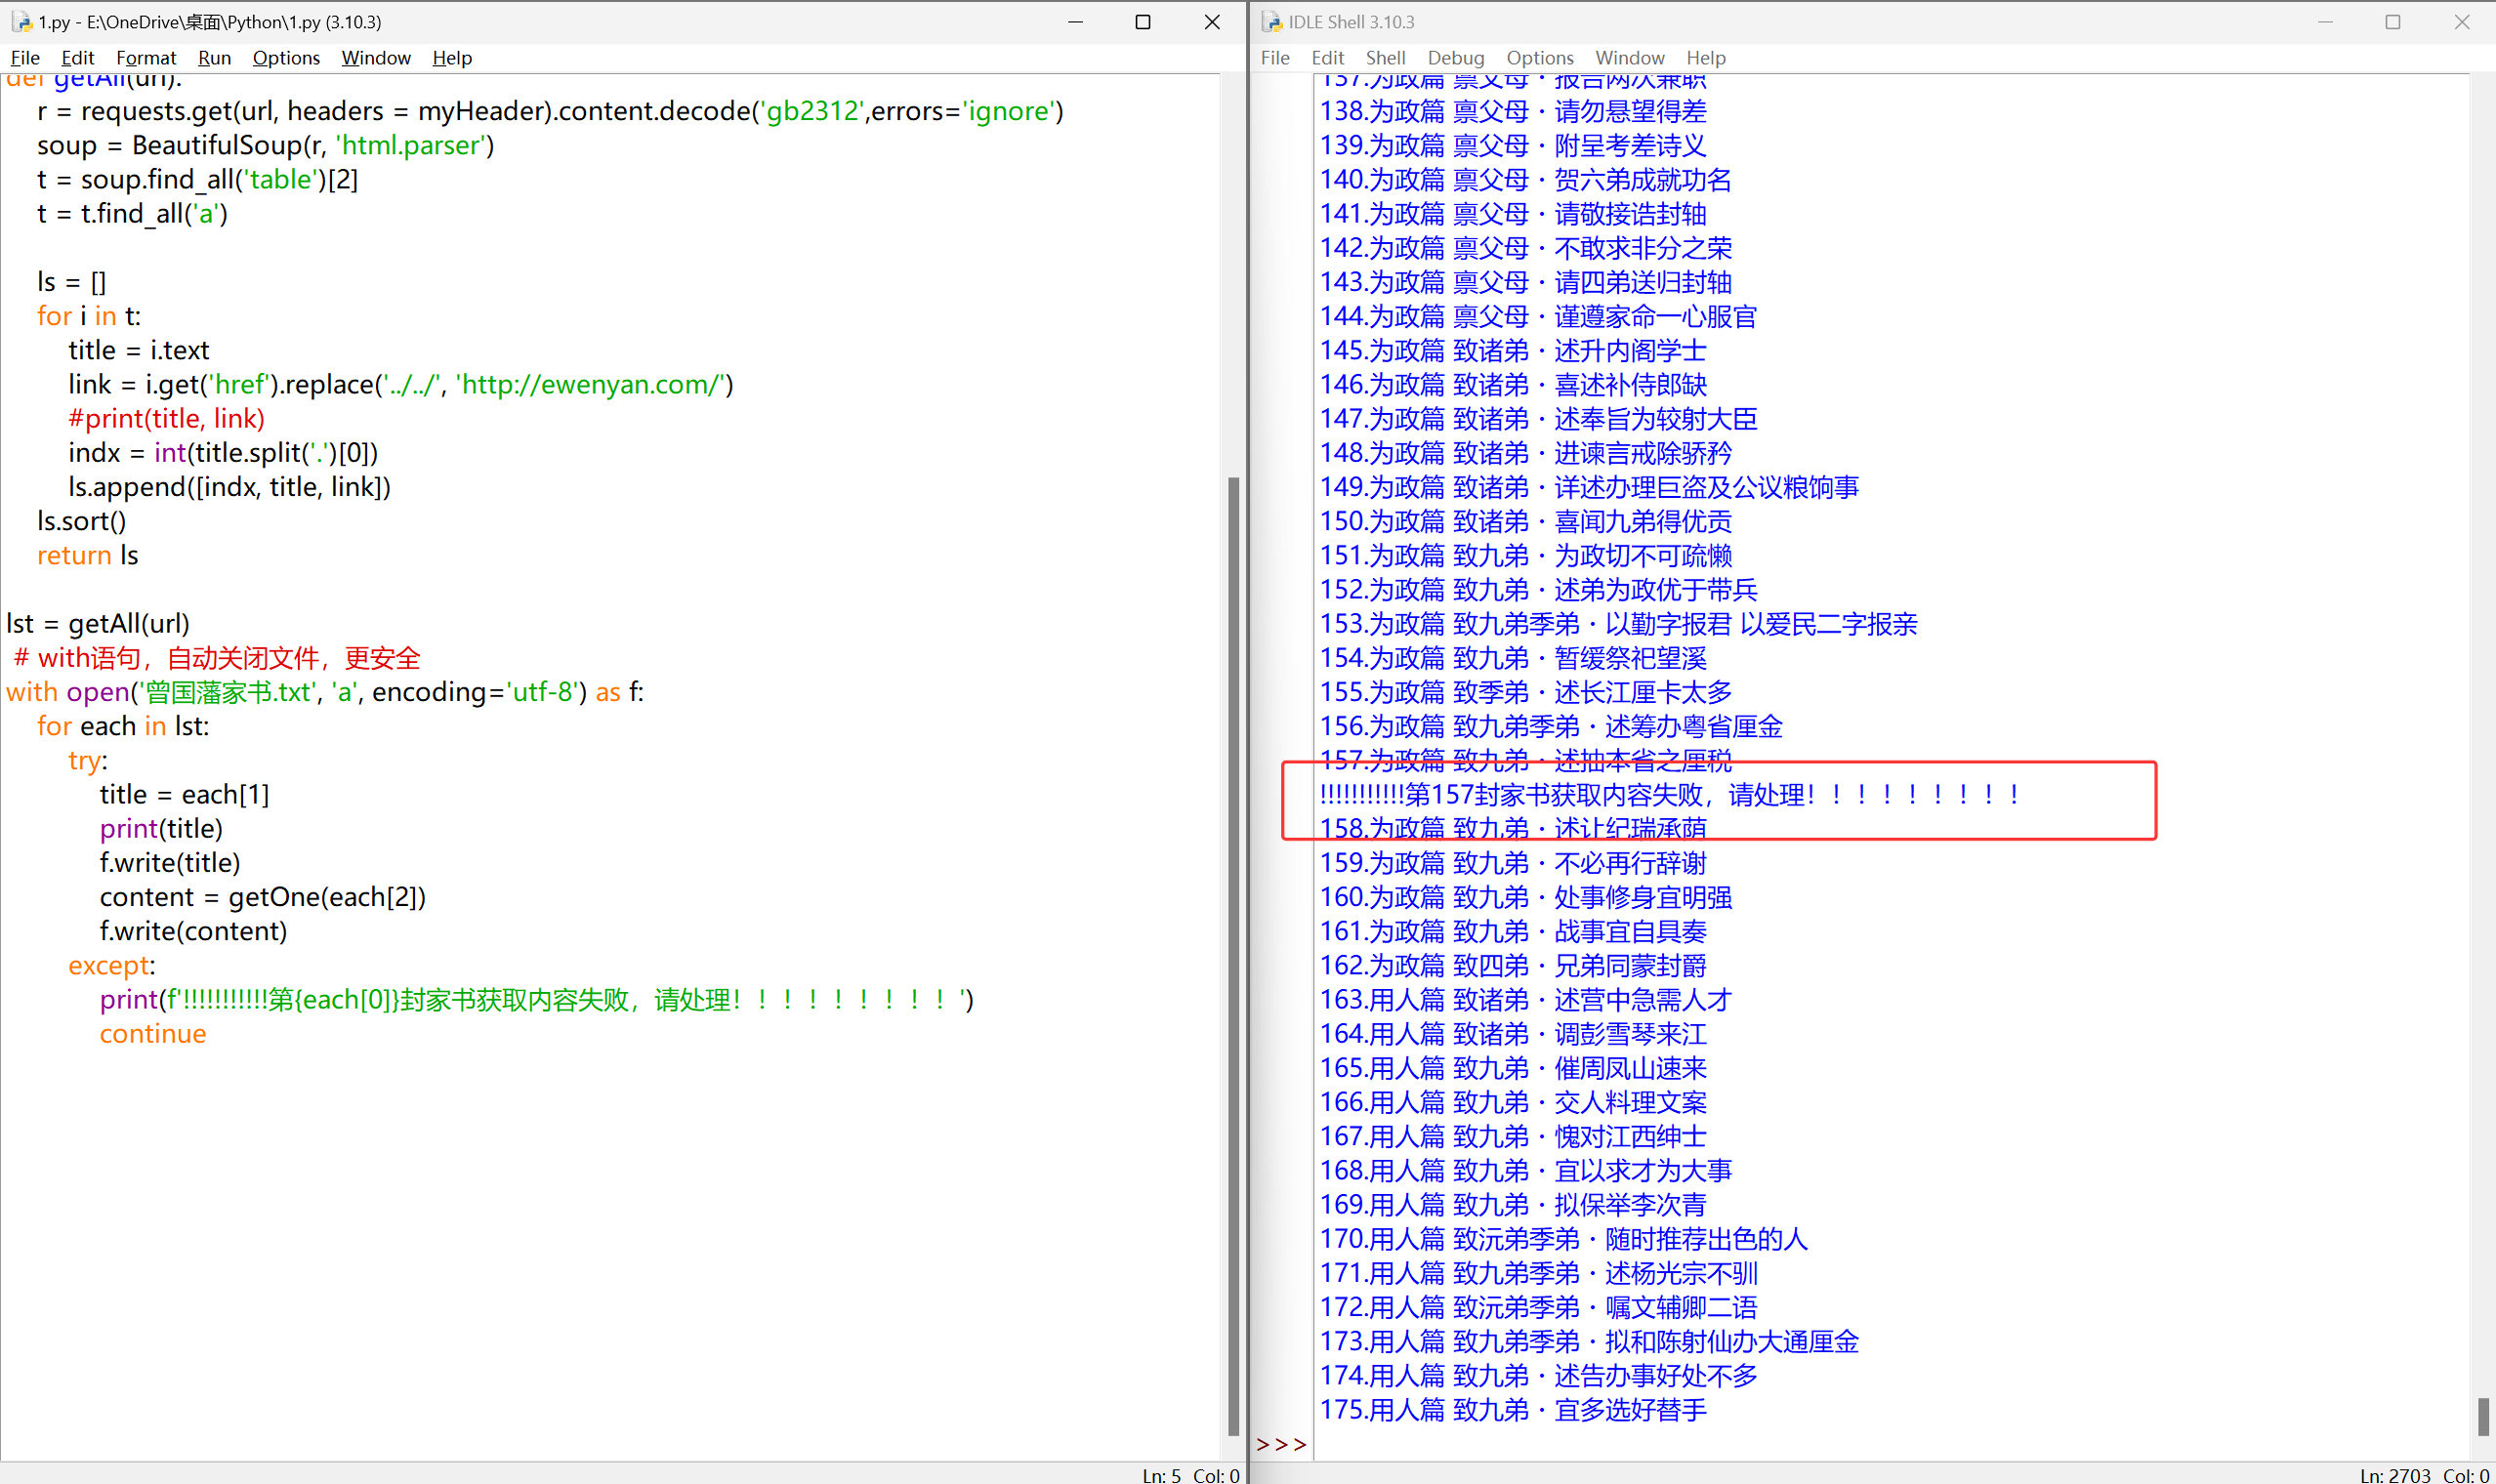Image resolution: width=2496 pixels, height=1484 pixels.
Task: Close the IDLE Shell window
Action: coord(2461,21)
